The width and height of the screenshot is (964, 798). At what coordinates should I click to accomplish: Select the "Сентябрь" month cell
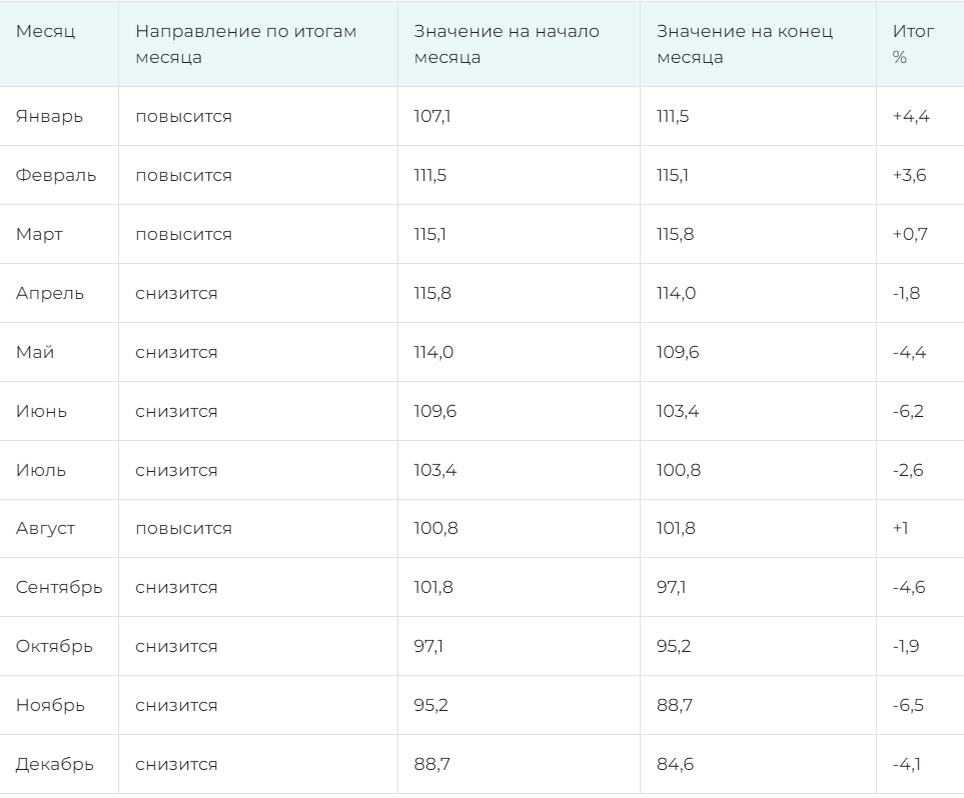59,587
